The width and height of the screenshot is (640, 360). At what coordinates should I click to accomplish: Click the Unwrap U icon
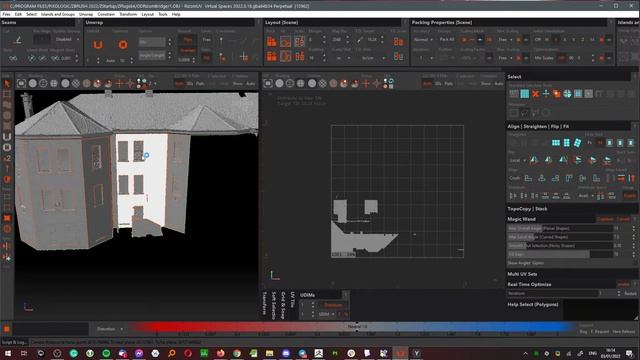[98, 44]
